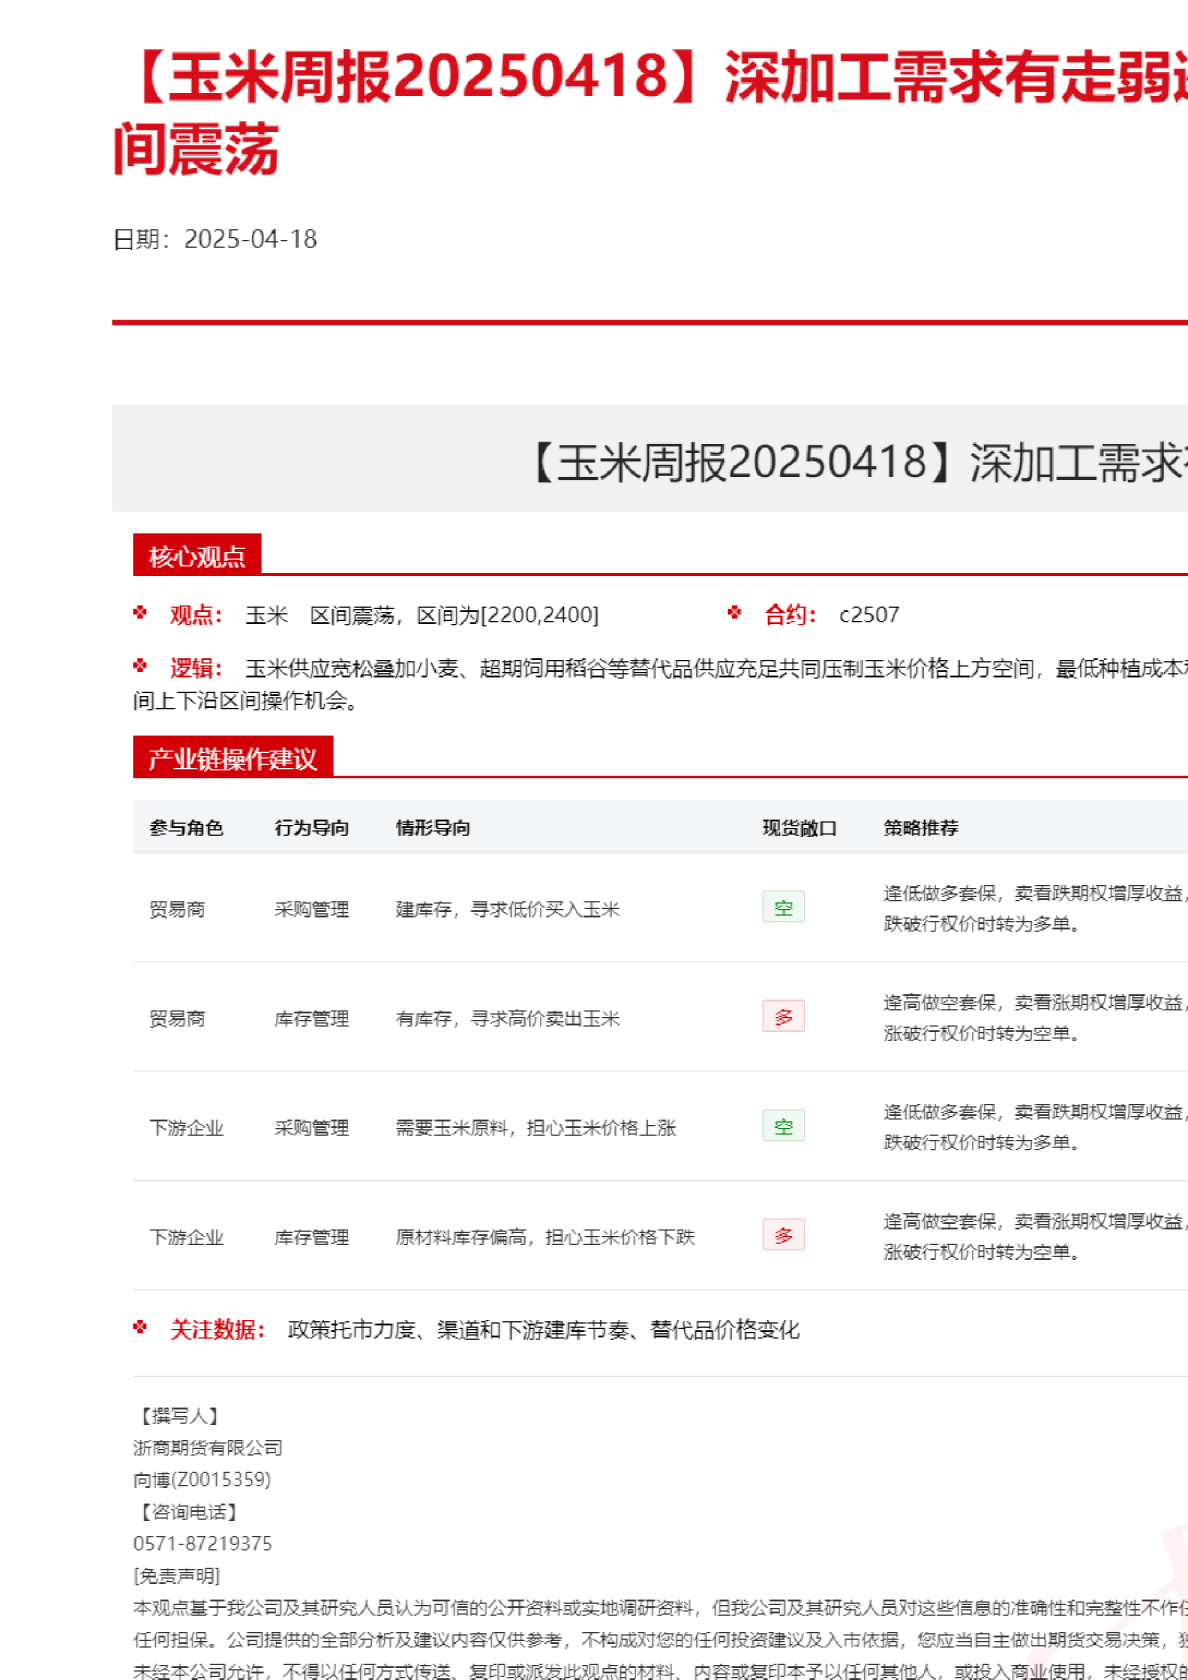Click the green 空 badge in 需要玉米原料 row
1188x1680 pixels.
pos(783,1127)
